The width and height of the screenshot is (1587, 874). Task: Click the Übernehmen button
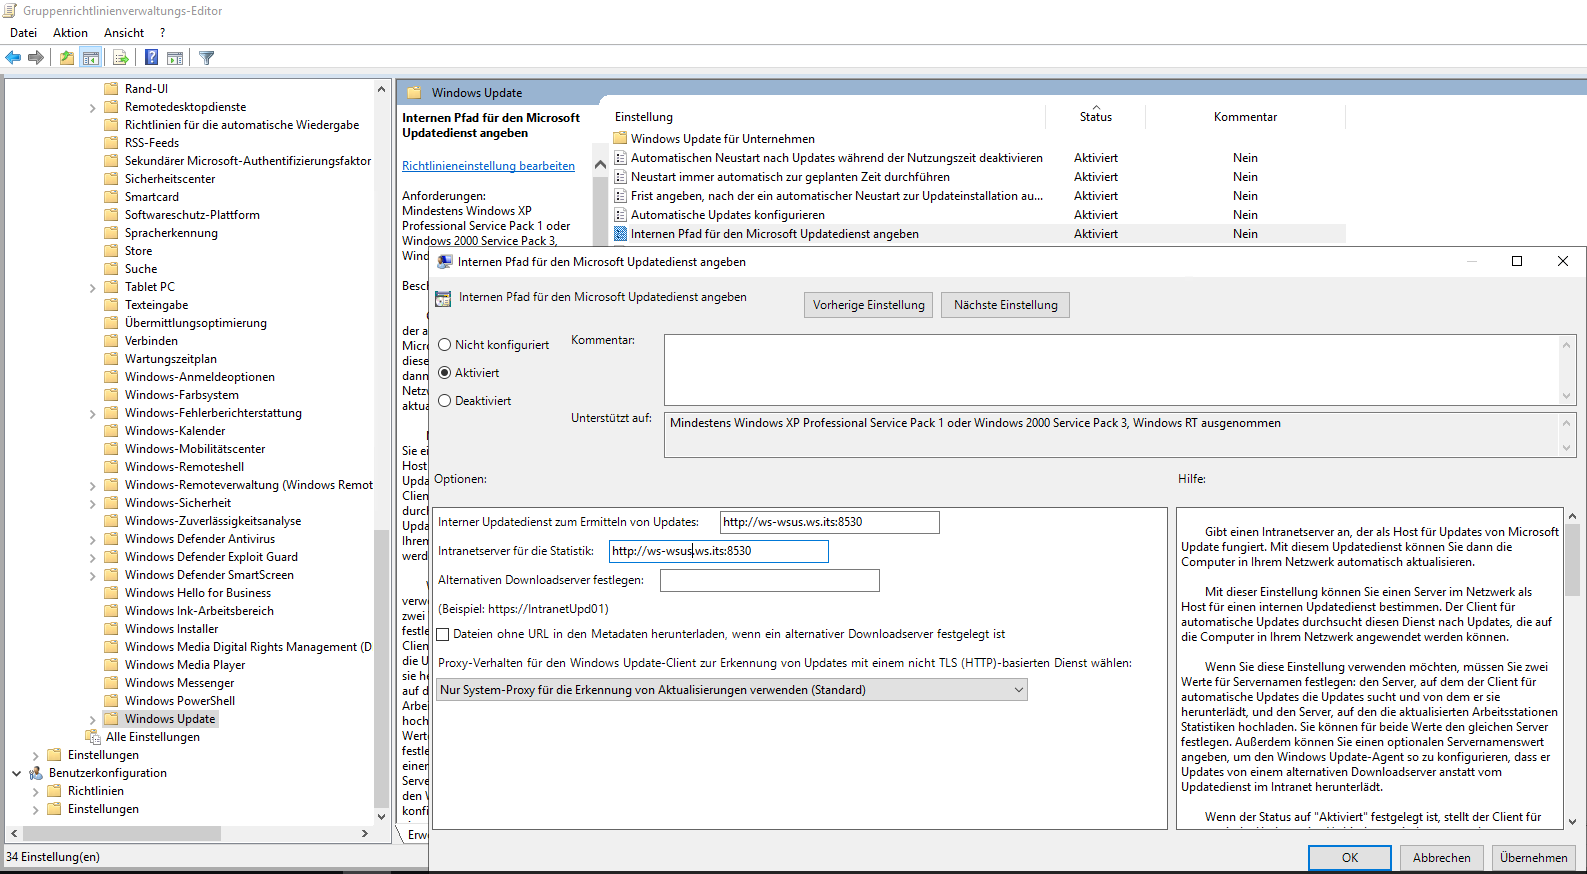[1534, 858]
